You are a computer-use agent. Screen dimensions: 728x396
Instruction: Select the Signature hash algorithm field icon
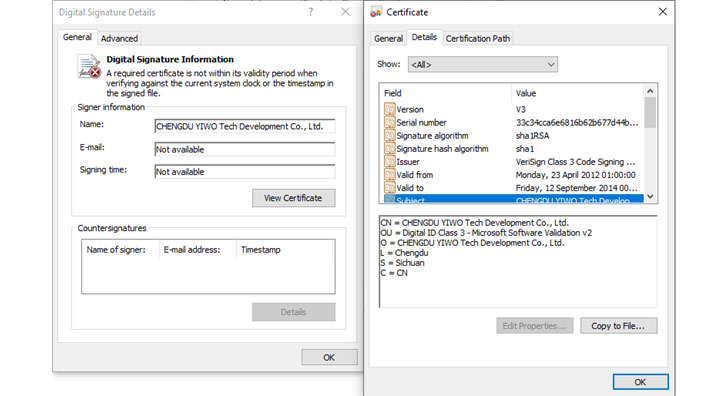(x=390, y=149)
